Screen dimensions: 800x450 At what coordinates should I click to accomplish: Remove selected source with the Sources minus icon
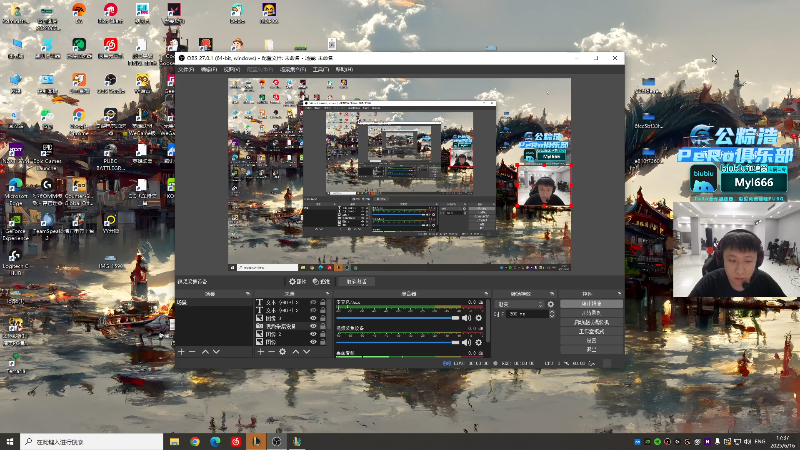tap(271, 352)
